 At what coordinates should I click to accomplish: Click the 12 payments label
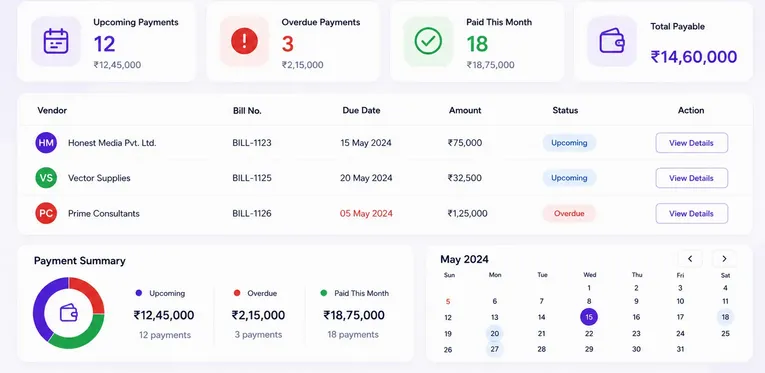click(x=165, y=335)
